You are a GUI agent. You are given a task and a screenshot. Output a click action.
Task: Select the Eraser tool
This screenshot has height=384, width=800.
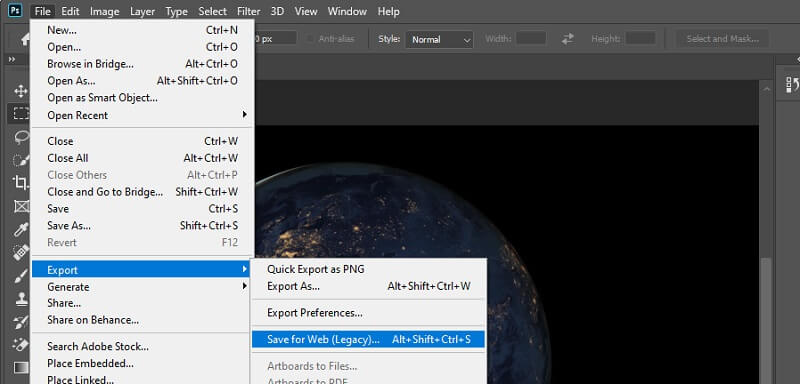click(21, 344)
